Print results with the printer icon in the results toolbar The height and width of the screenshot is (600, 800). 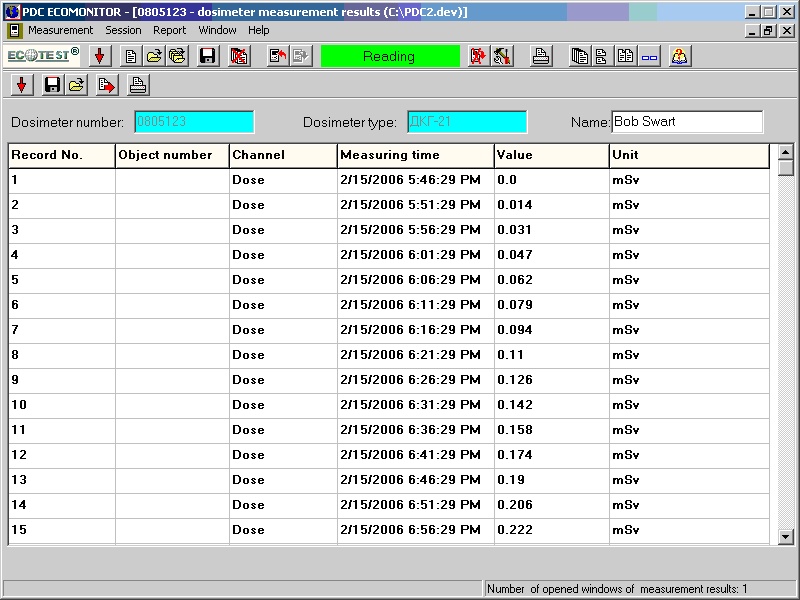click(138, 85)
